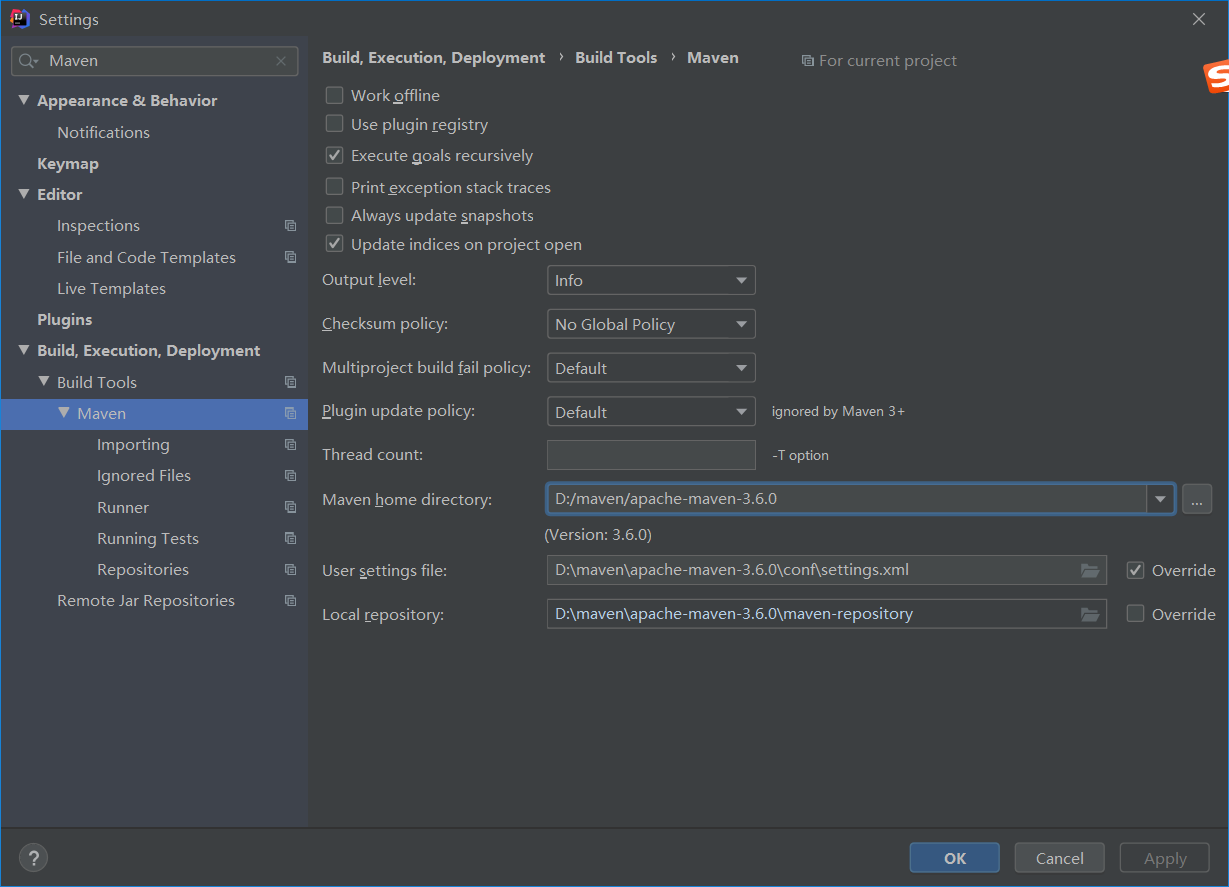Screen dimensions: 1229x887
Task: Check Override for Local repository
Action: coord(1135,614)
